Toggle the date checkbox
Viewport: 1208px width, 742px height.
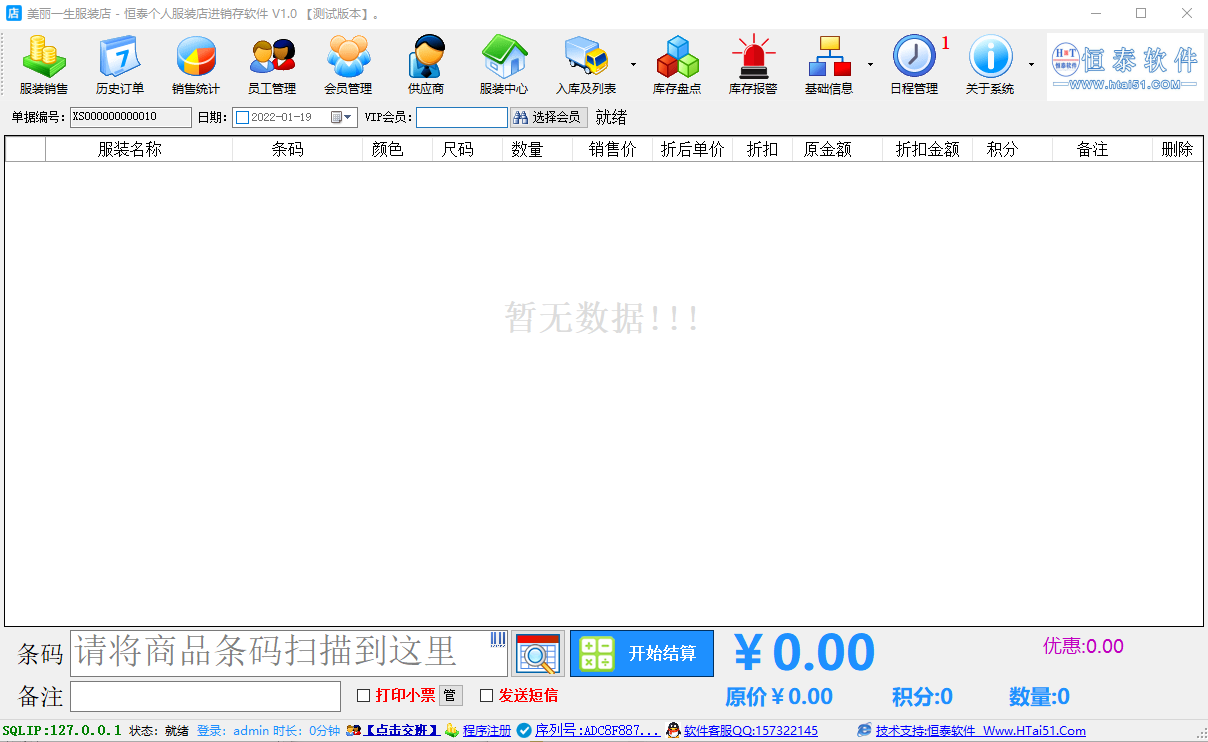click(x=242, y=118)
